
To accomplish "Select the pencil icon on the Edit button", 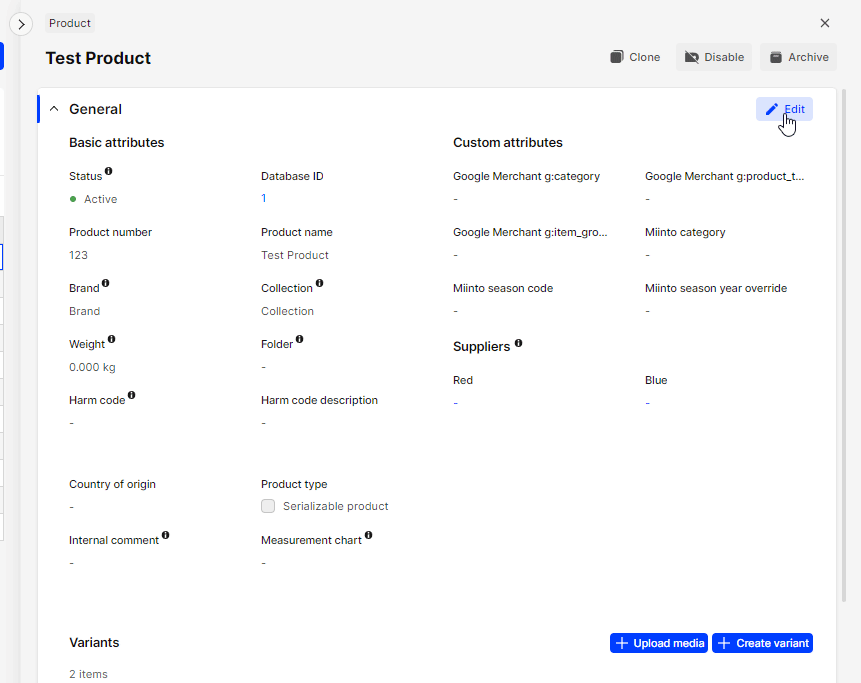I will click(771, 109).
